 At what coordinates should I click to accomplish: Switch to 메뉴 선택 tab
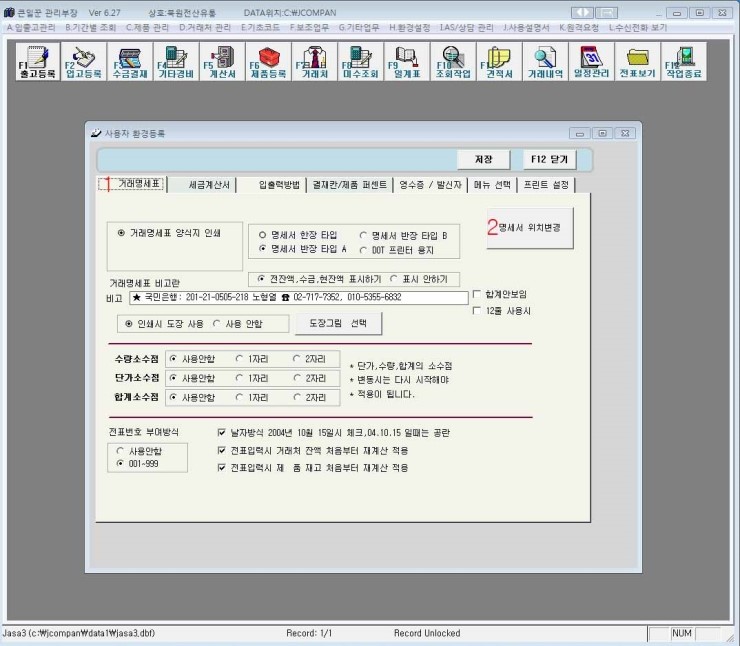(x=492, y=185)
